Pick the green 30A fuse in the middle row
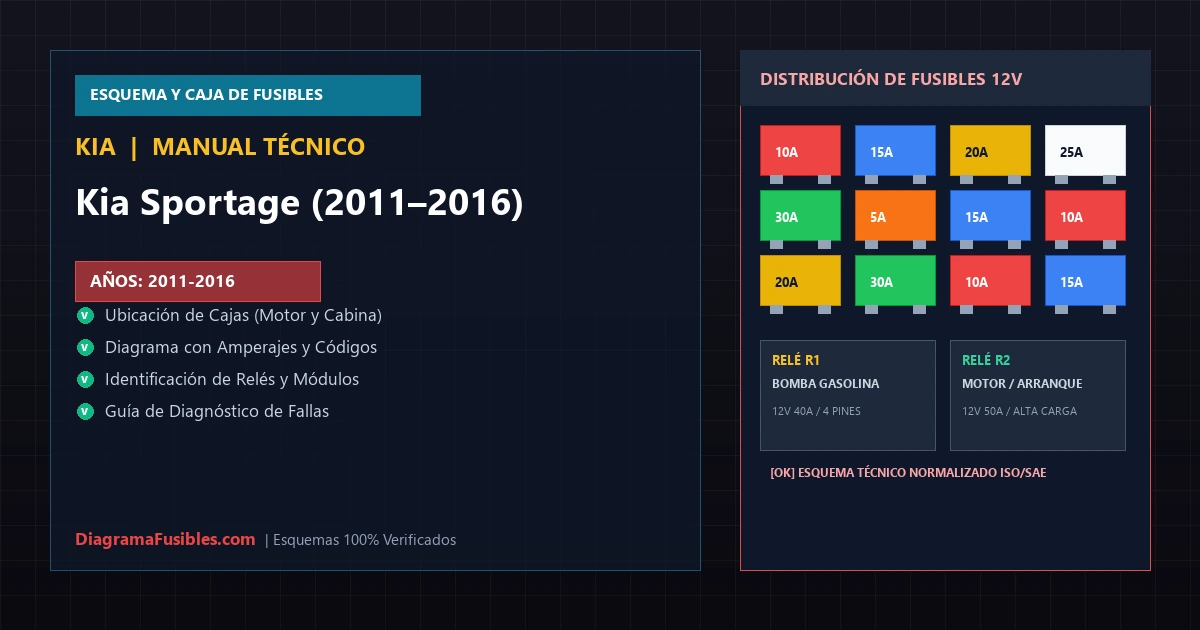This screenshot has width=1200, height=630. point(800,216)
